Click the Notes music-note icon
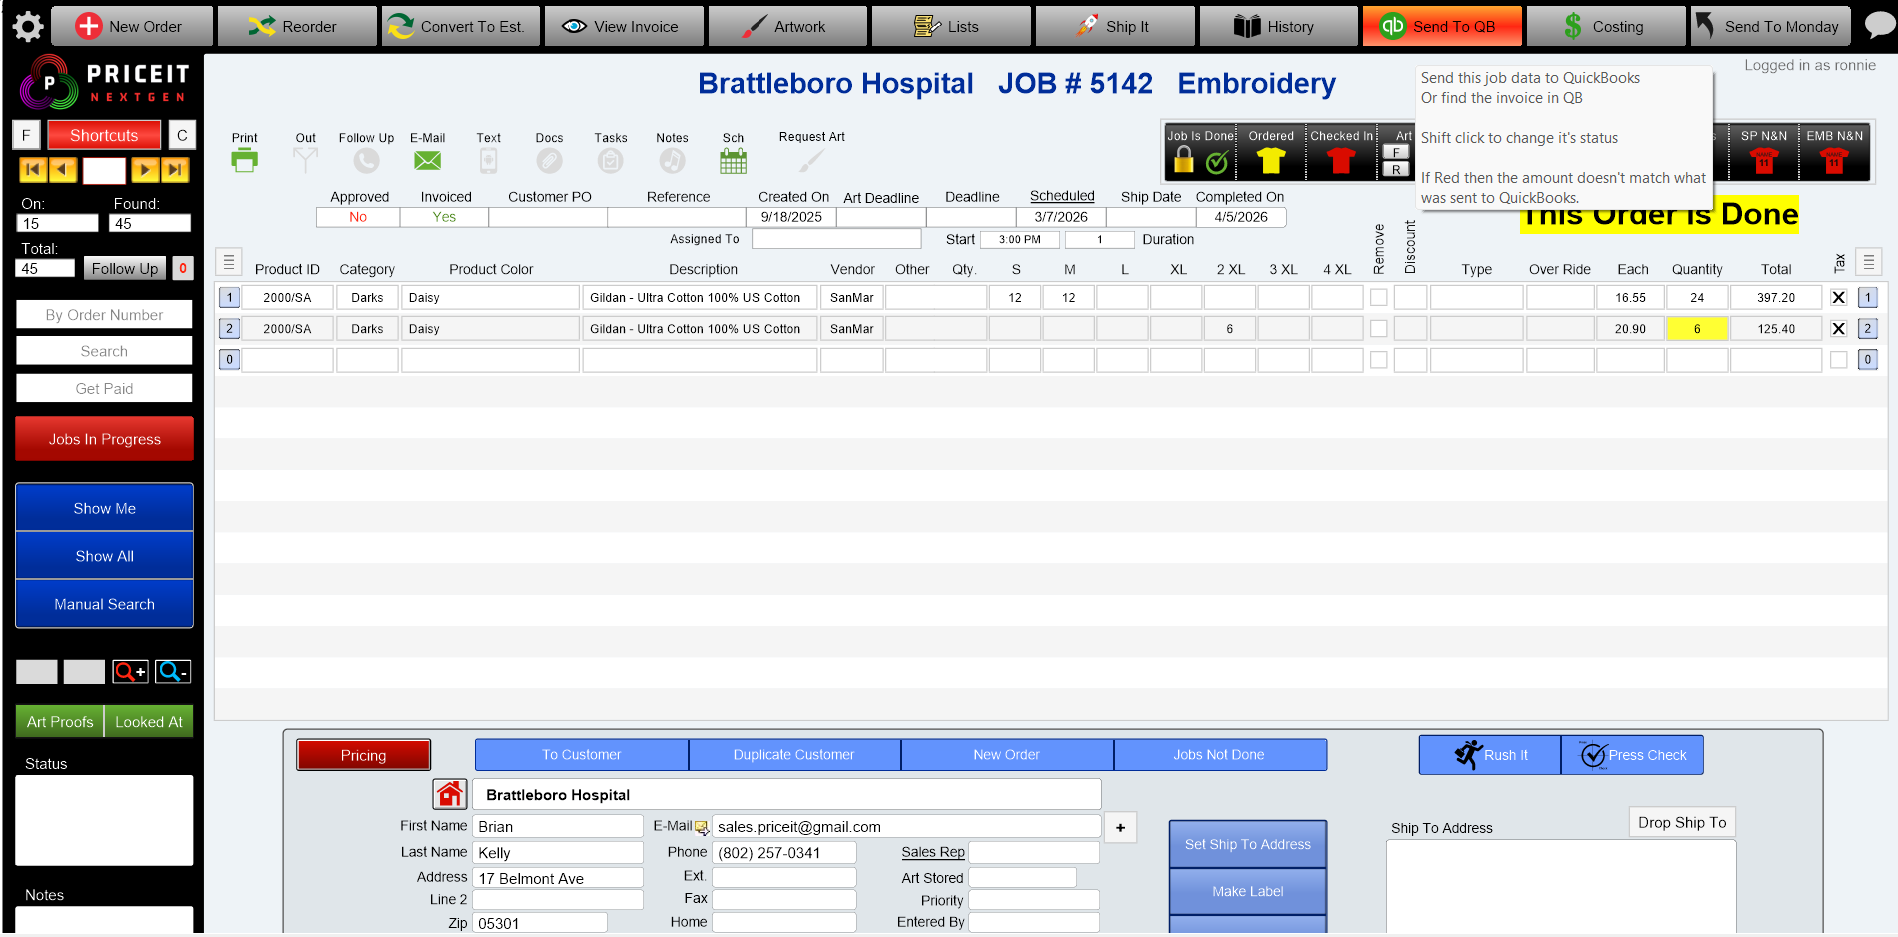The height and width of the screenshot is (937, 1898). coord(672,158)
